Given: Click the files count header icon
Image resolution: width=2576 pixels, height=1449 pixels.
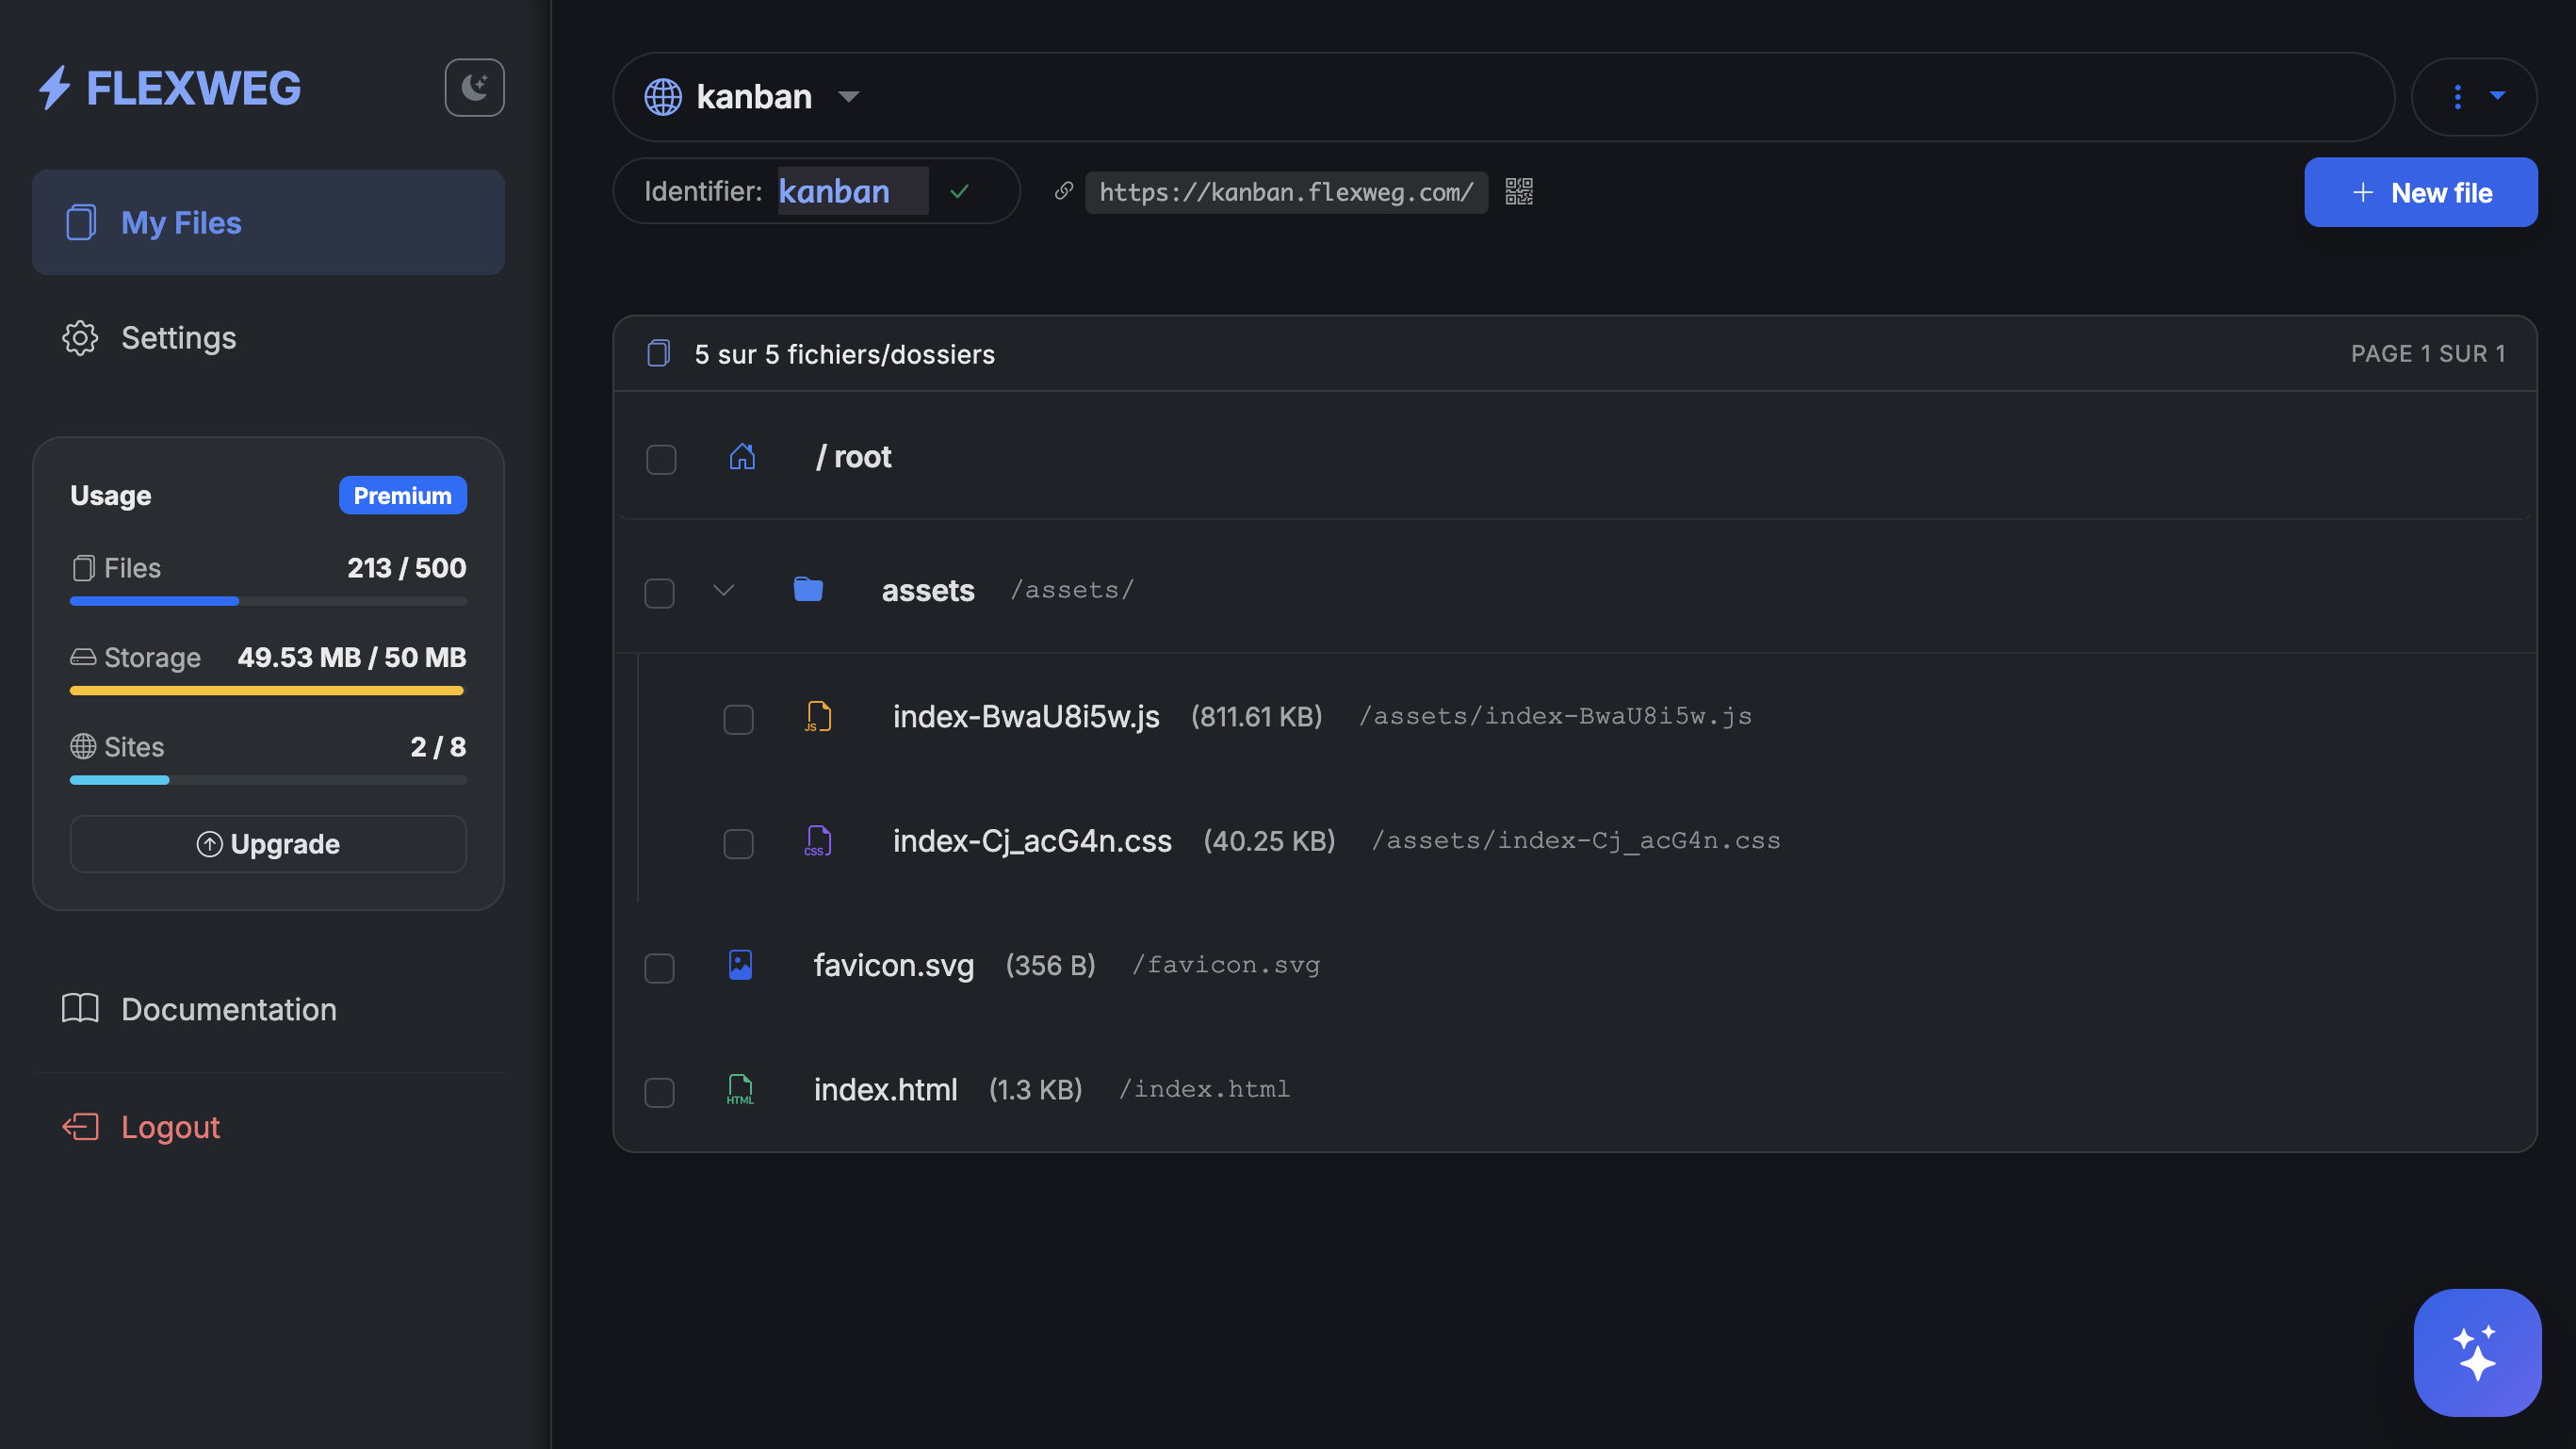Looking at the screenshot, I should [x=658, y=353].
